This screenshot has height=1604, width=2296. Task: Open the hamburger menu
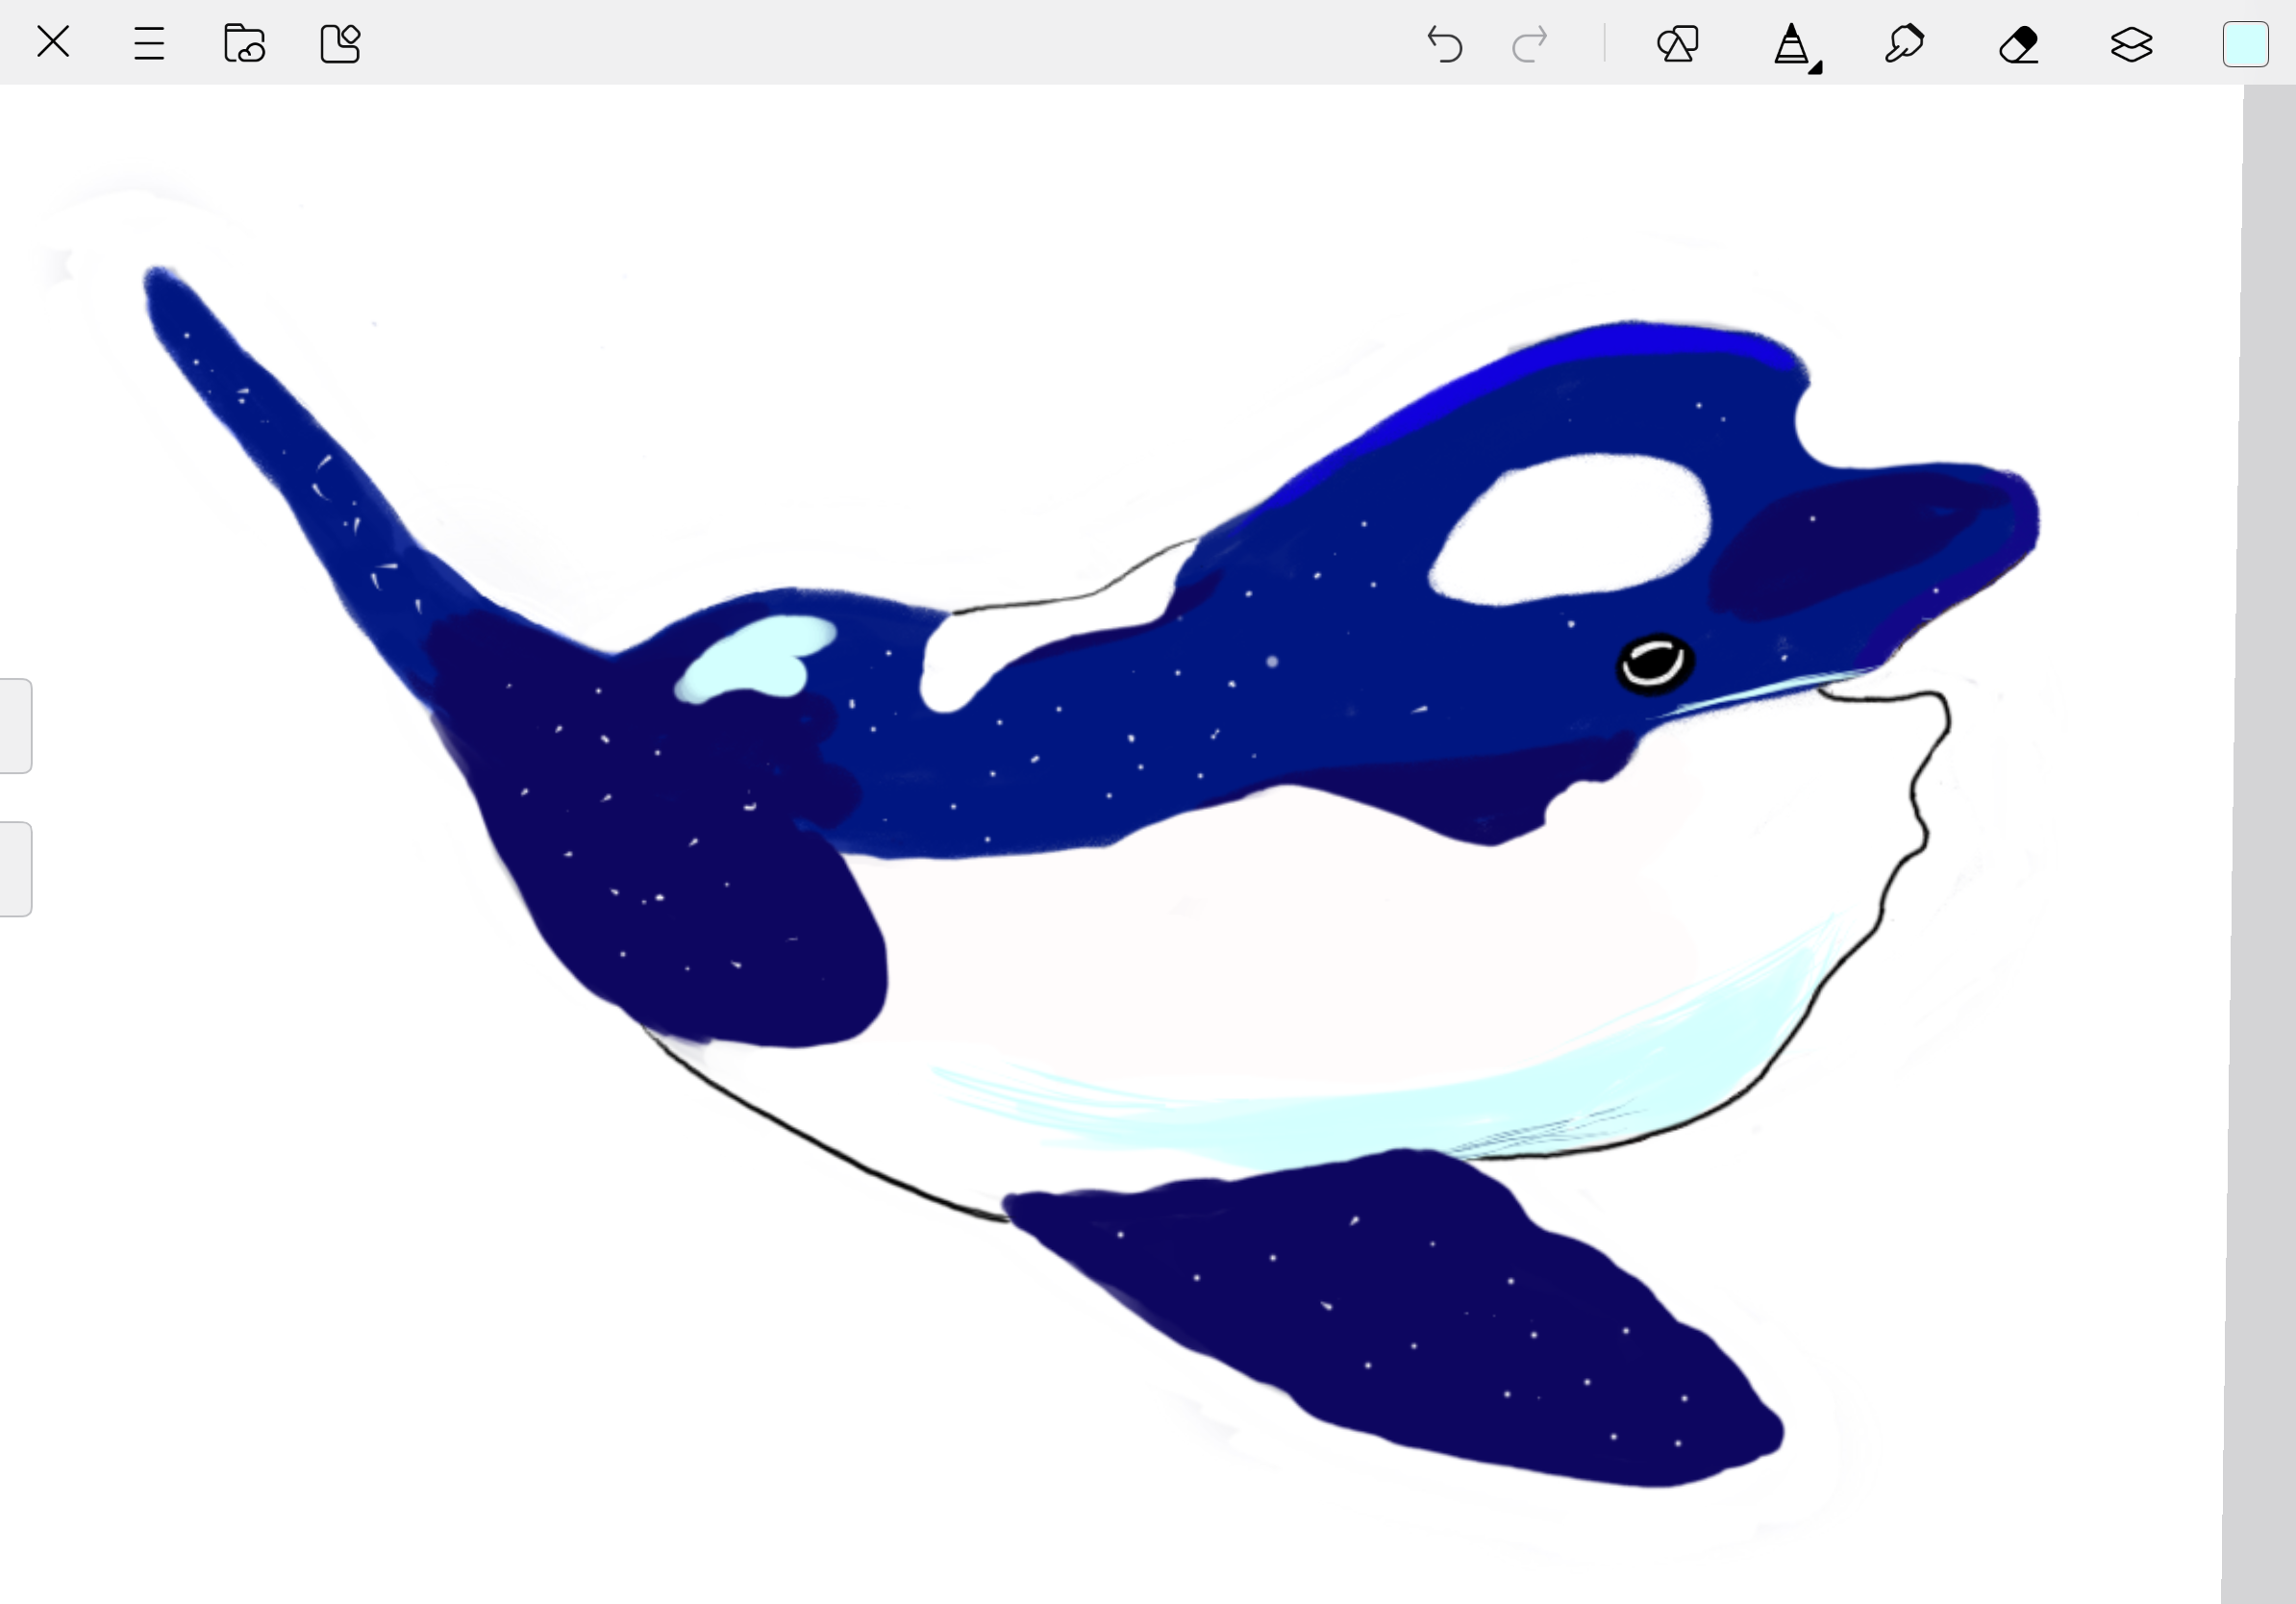tap(148, 44)
